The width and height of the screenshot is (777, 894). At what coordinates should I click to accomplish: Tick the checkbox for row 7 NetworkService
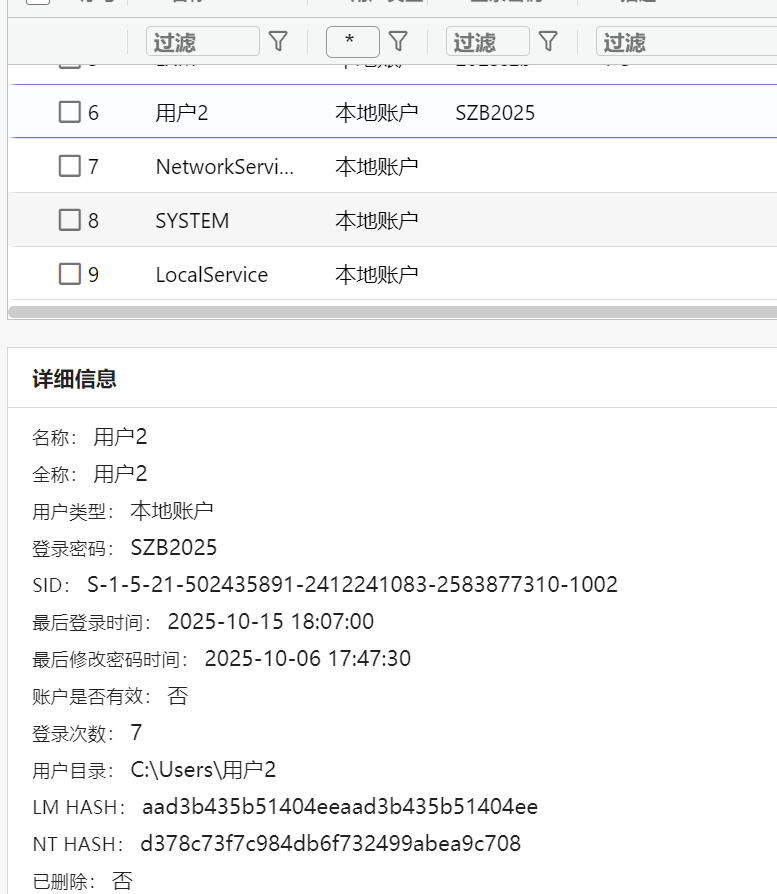point(70,166)
